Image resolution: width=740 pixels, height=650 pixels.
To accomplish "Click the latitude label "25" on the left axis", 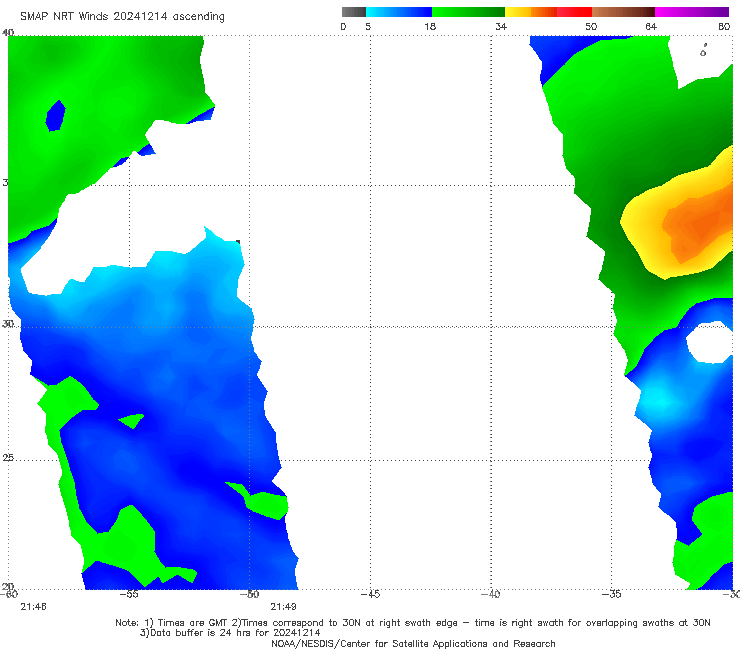I will coord(7,457).
